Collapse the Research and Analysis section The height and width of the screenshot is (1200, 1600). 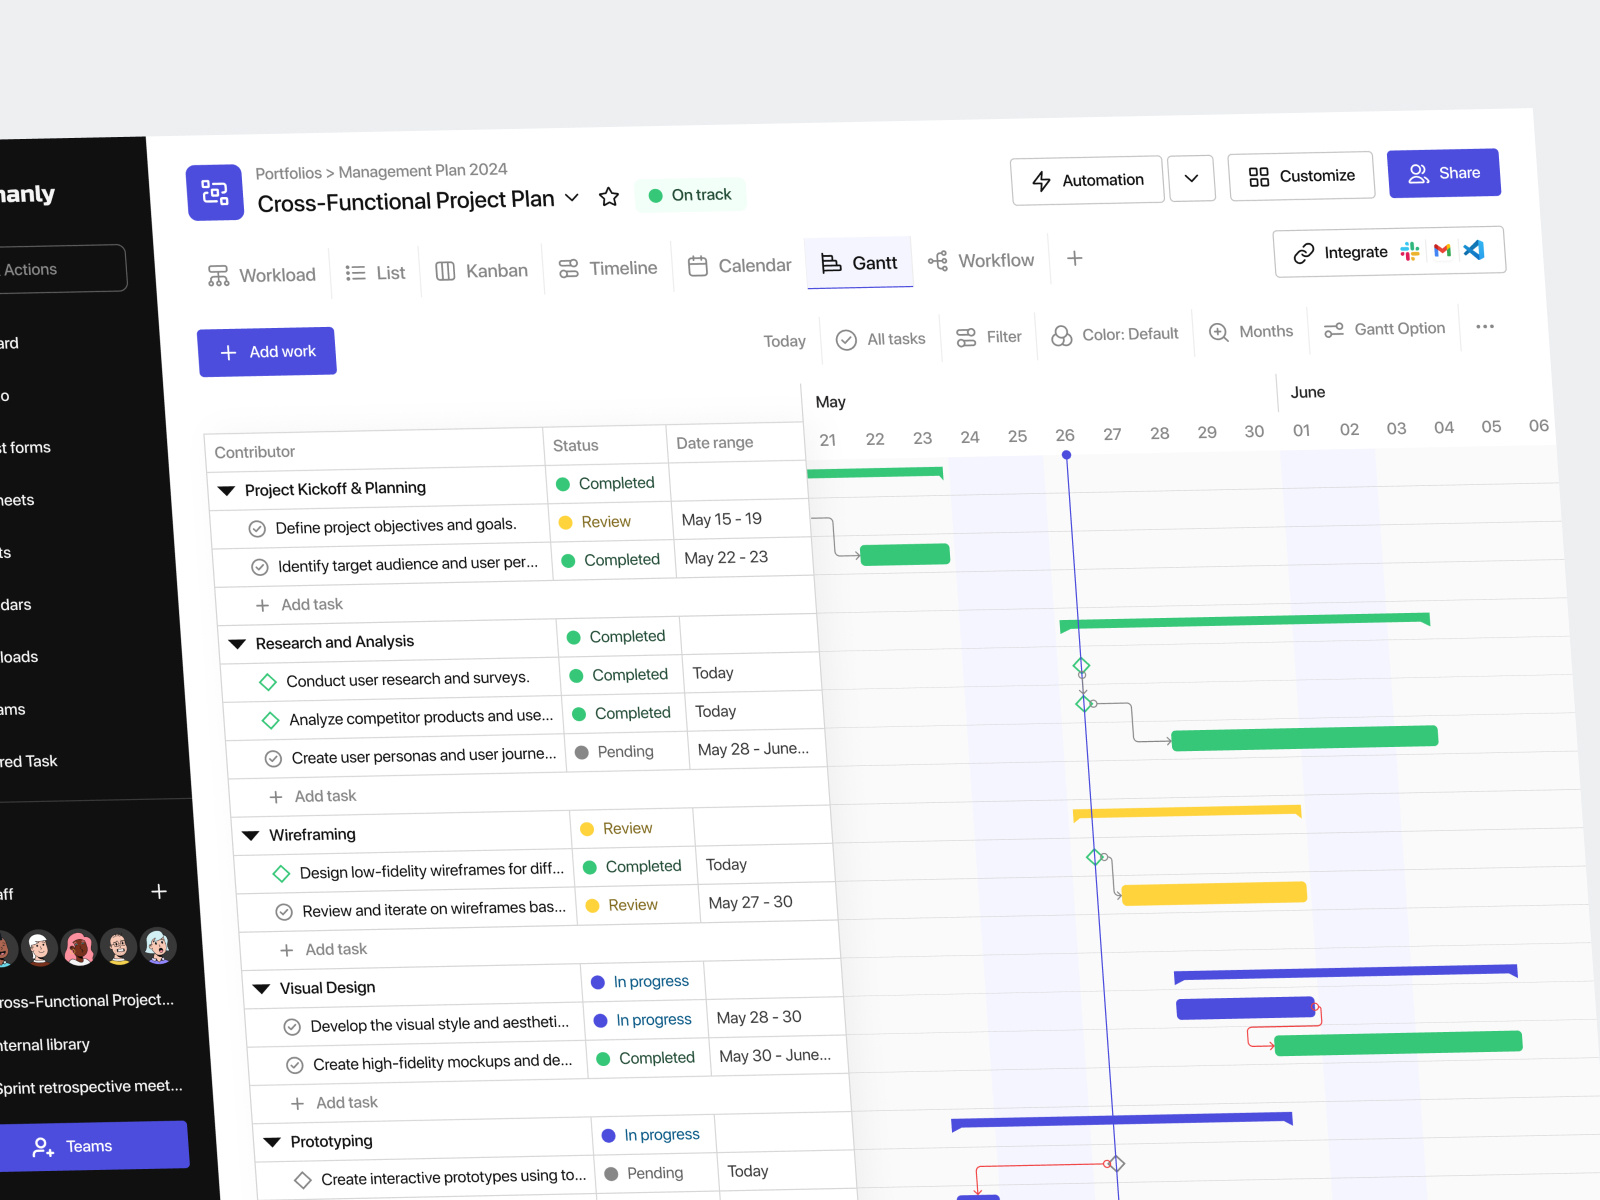237,642
